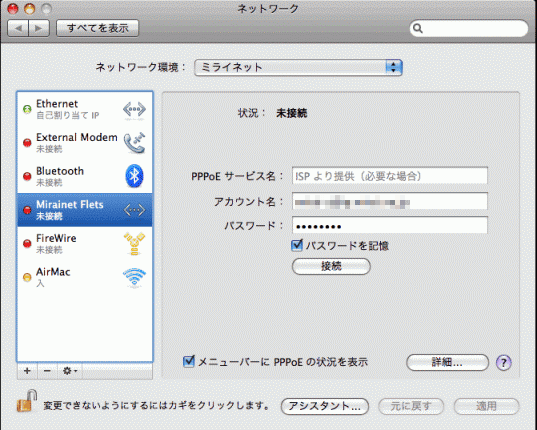The height and width of the screenshot is (430, 537).
Task: Launch the アシスタント... assistant
Action: click(x=325, y=406)
